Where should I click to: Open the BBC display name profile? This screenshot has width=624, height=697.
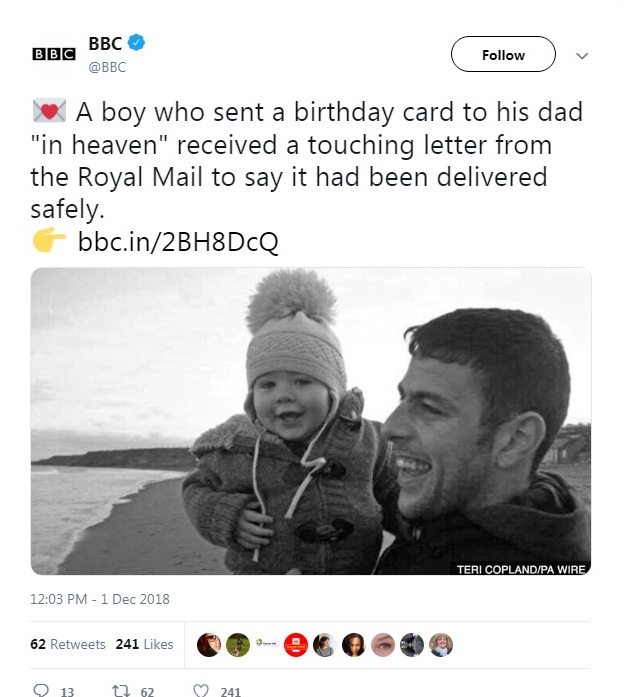coord(105,43)
